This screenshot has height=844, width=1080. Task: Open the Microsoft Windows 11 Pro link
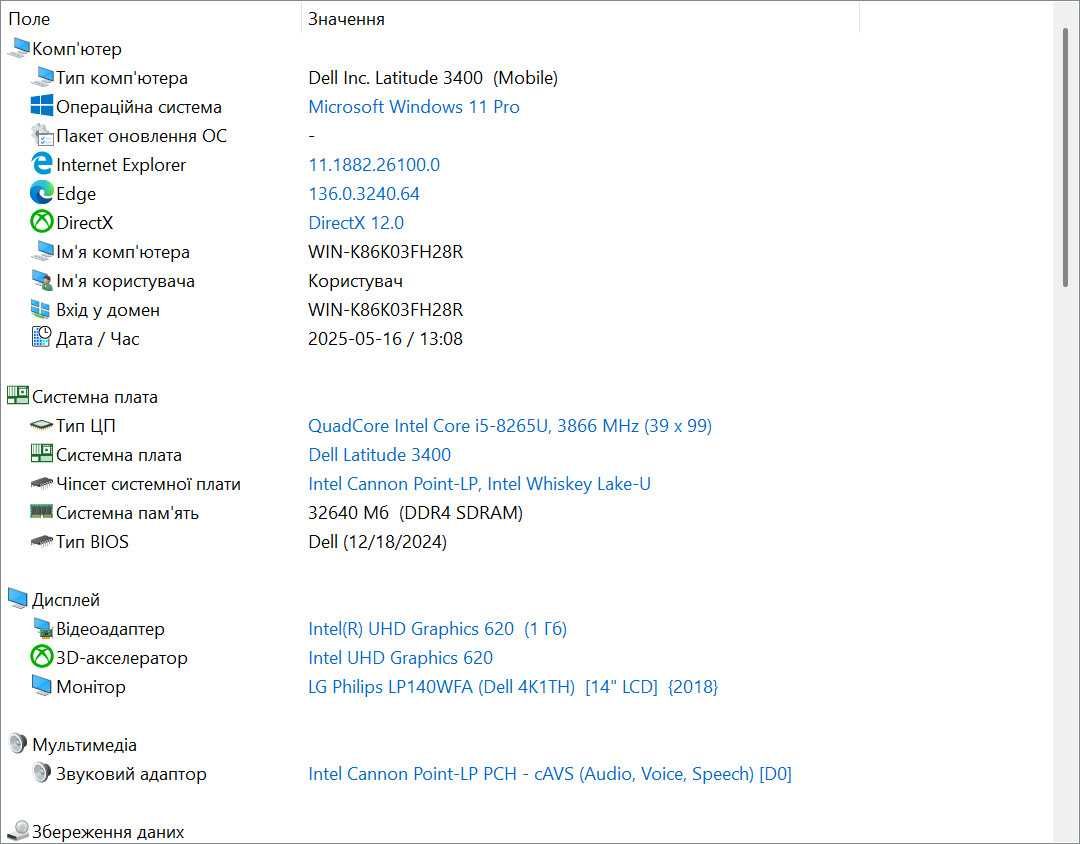pos(414,107)
